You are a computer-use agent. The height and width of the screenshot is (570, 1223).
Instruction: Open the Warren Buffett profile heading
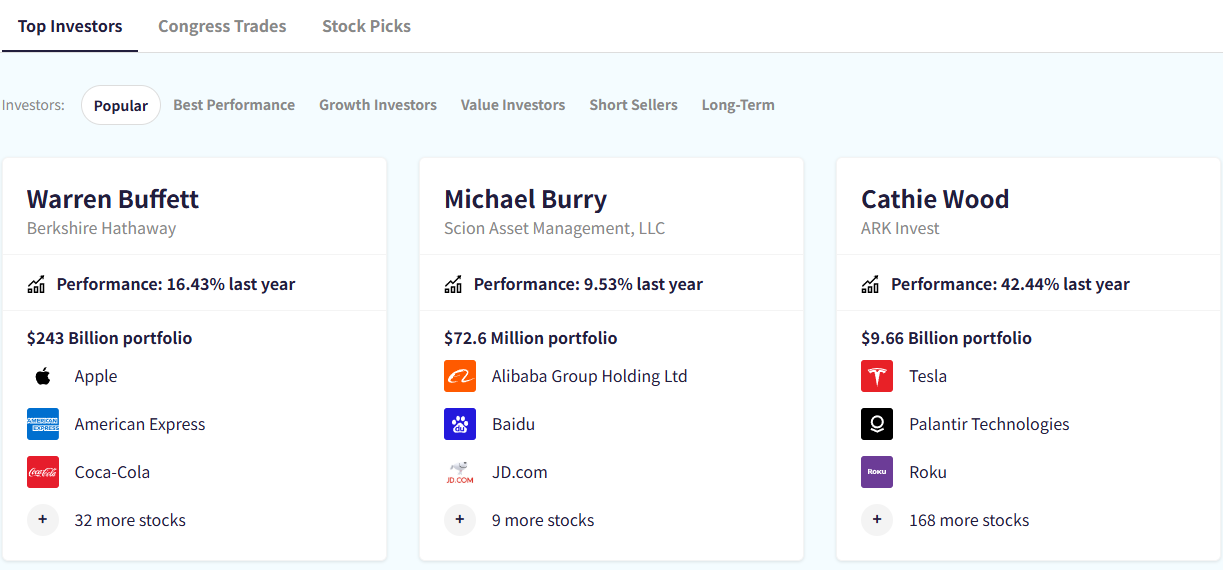(x=113, y=199)
